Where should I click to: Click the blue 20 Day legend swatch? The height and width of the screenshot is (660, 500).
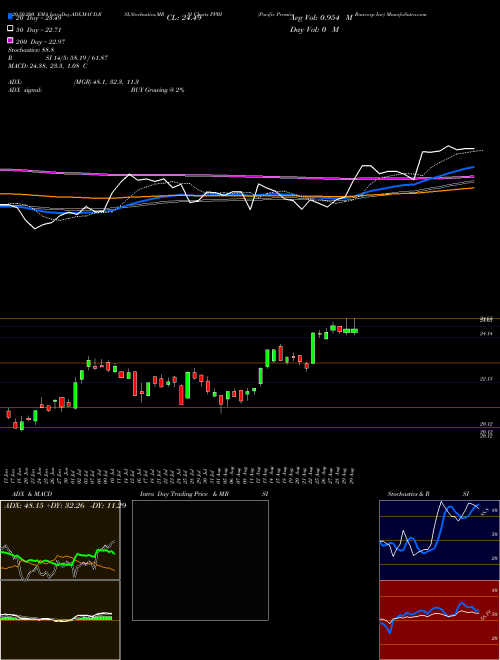(x=10, y=16)
